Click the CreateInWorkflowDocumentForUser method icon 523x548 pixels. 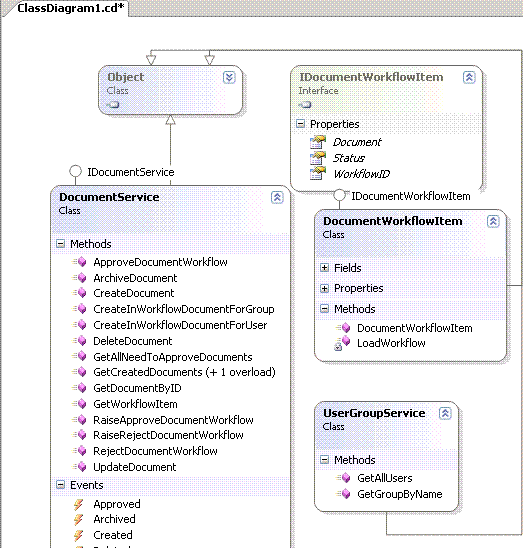click(79, 325)
